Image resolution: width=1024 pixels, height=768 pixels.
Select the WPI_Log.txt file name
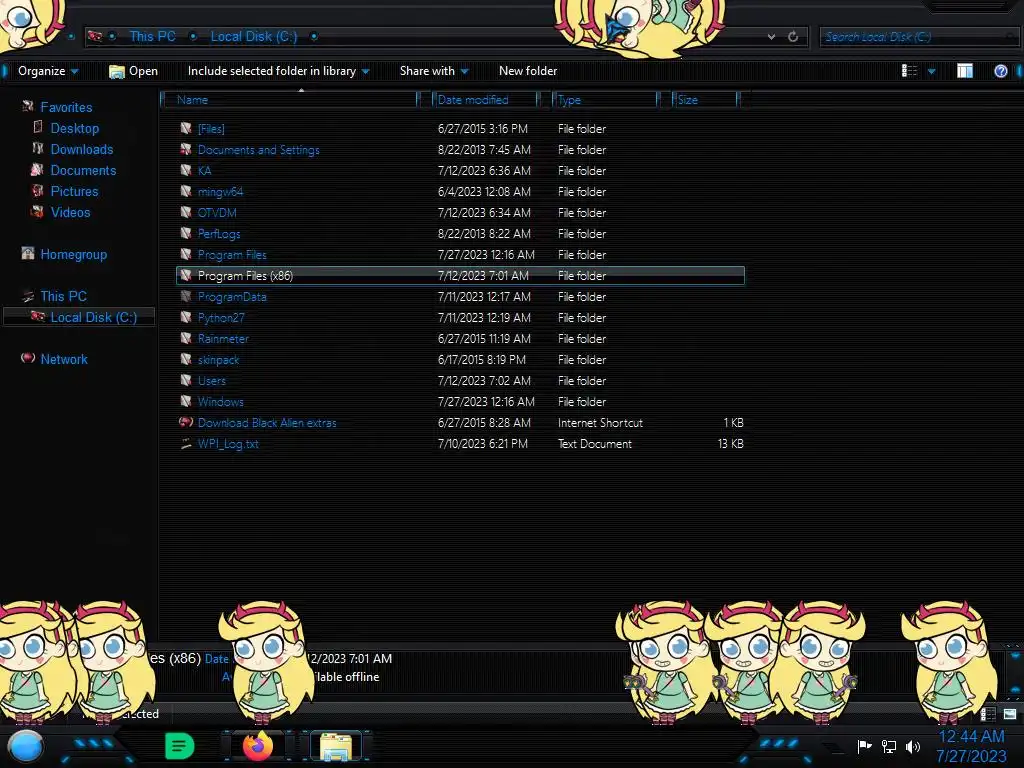228,444
